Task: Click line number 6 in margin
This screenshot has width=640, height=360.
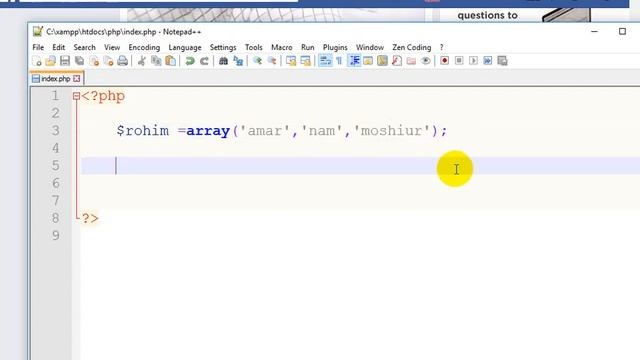Action: tap(56, 183)
